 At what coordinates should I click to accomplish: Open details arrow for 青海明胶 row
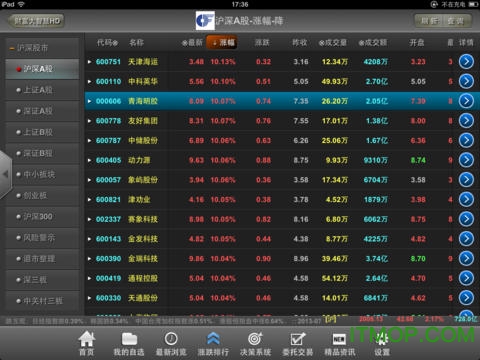click(466, 101)
